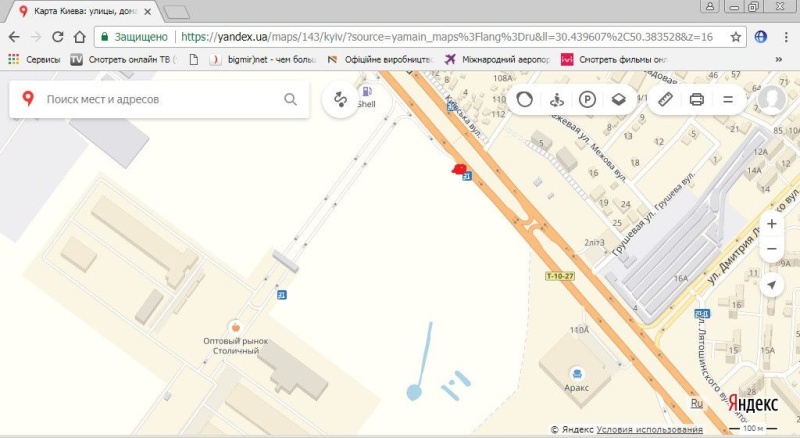
Task: Enable street panoramas view
Action: (x=557, y=100)
